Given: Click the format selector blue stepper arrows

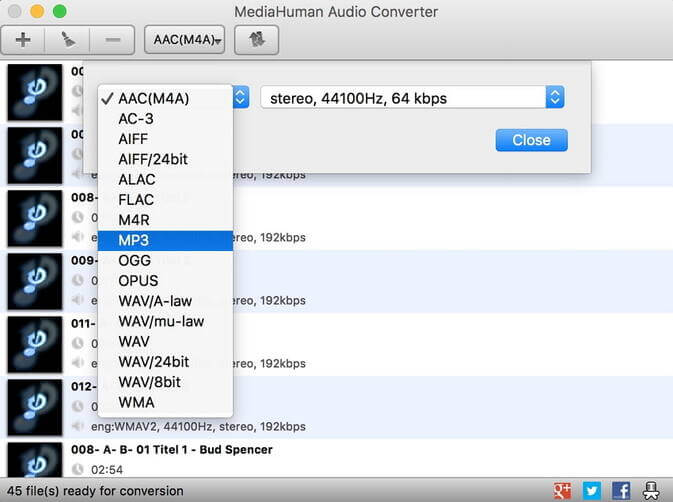Looking at the screenshot, I should 241,97.
